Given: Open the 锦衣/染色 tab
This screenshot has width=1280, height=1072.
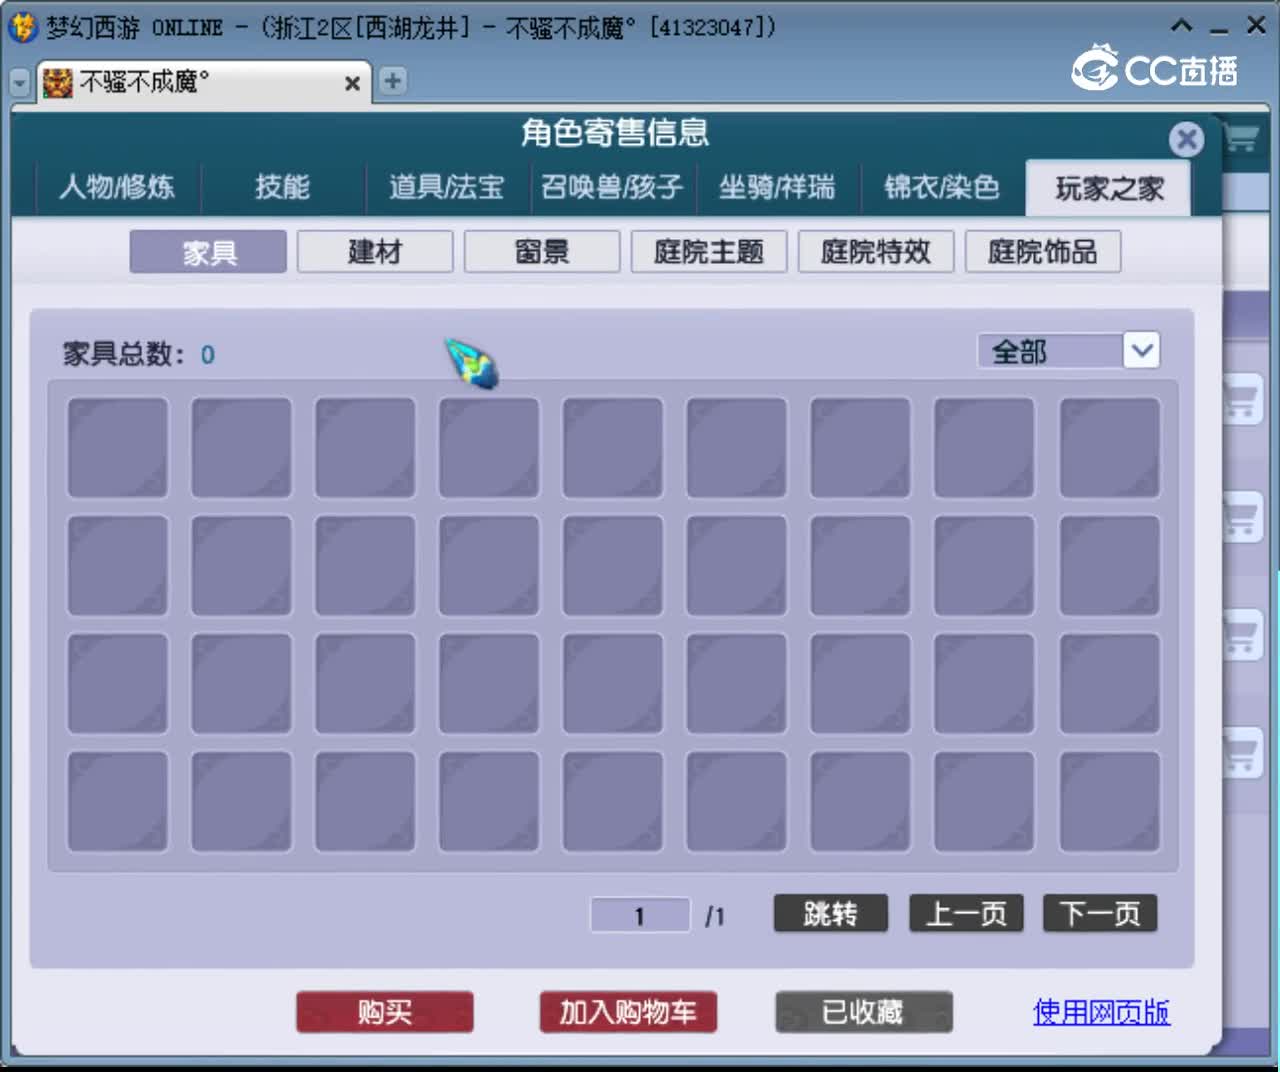Looking at the screenshot, I should click(x=942, y=187).
